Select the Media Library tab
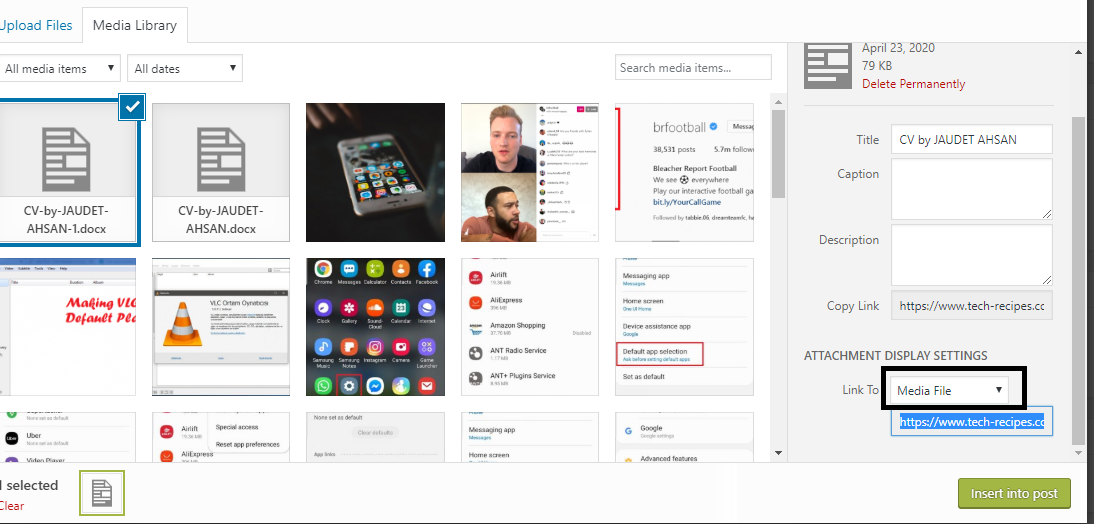1094x524 pixels. 135,26
